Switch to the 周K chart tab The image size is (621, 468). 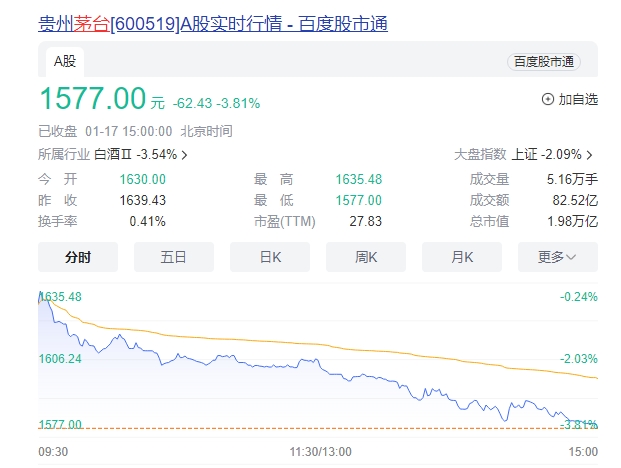point(366,257)
